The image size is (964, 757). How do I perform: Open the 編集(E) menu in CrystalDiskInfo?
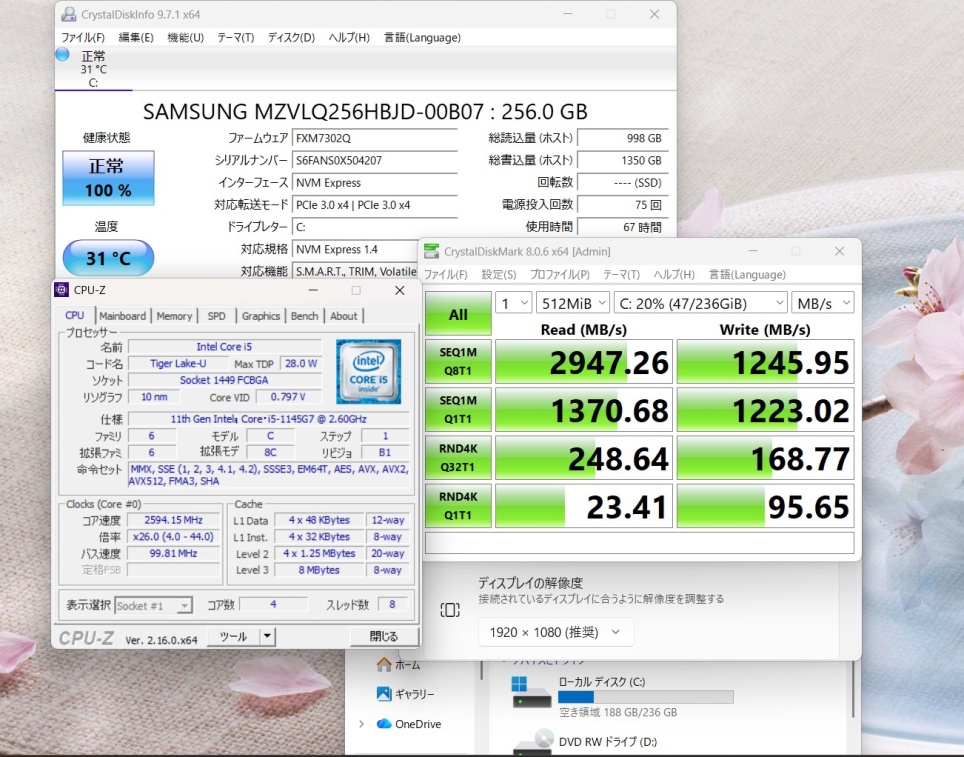click(136, 38)
